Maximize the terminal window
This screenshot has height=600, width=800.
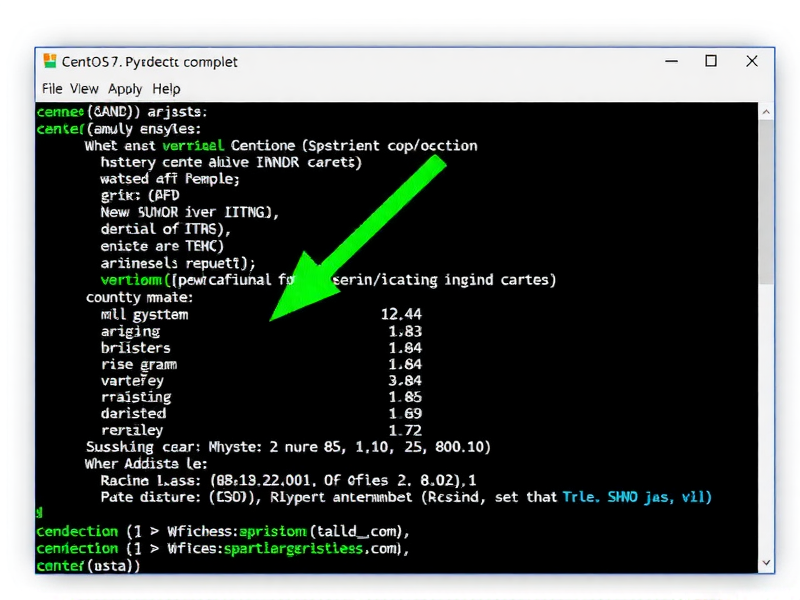pyautogui.click(x=711, y=61)
